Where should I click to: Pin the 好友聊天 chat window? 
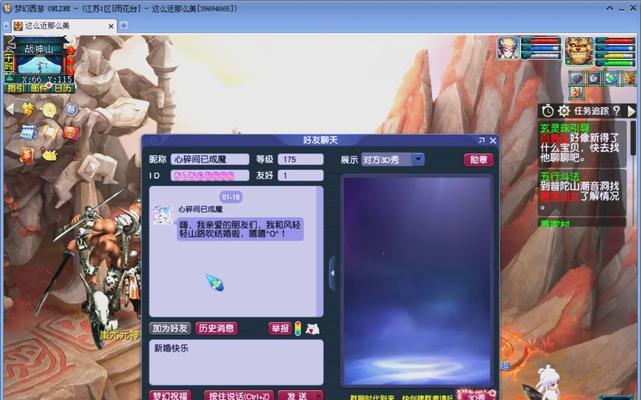482,140
